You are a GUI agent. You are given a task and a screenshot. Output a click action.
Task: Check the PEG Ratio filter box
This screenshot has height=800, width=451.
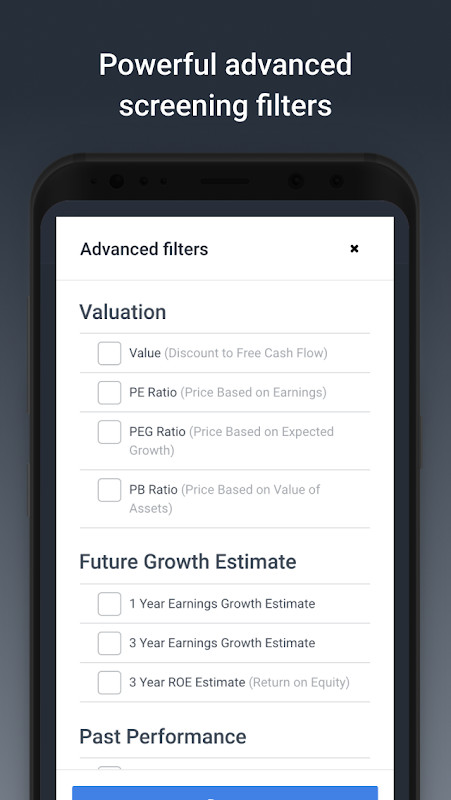[109, 432]
